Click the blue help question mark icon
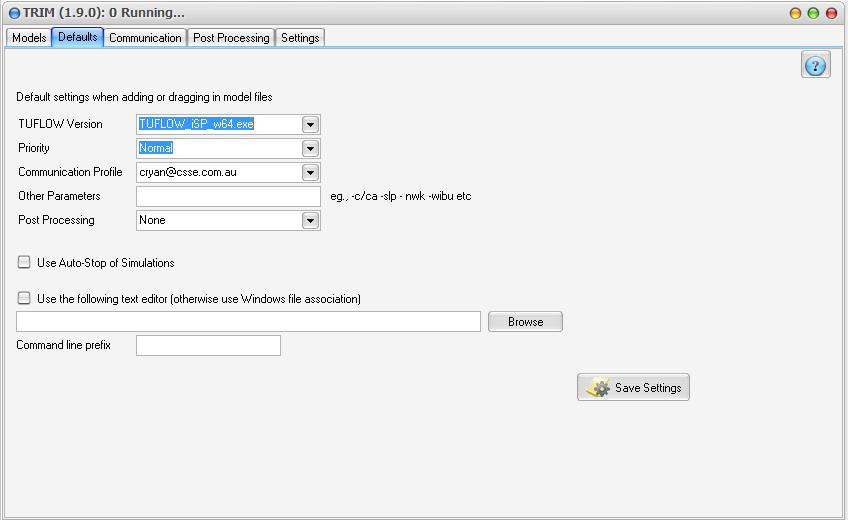Image resolution: width=848 pixels, height=520 pixels. (815, 66)
